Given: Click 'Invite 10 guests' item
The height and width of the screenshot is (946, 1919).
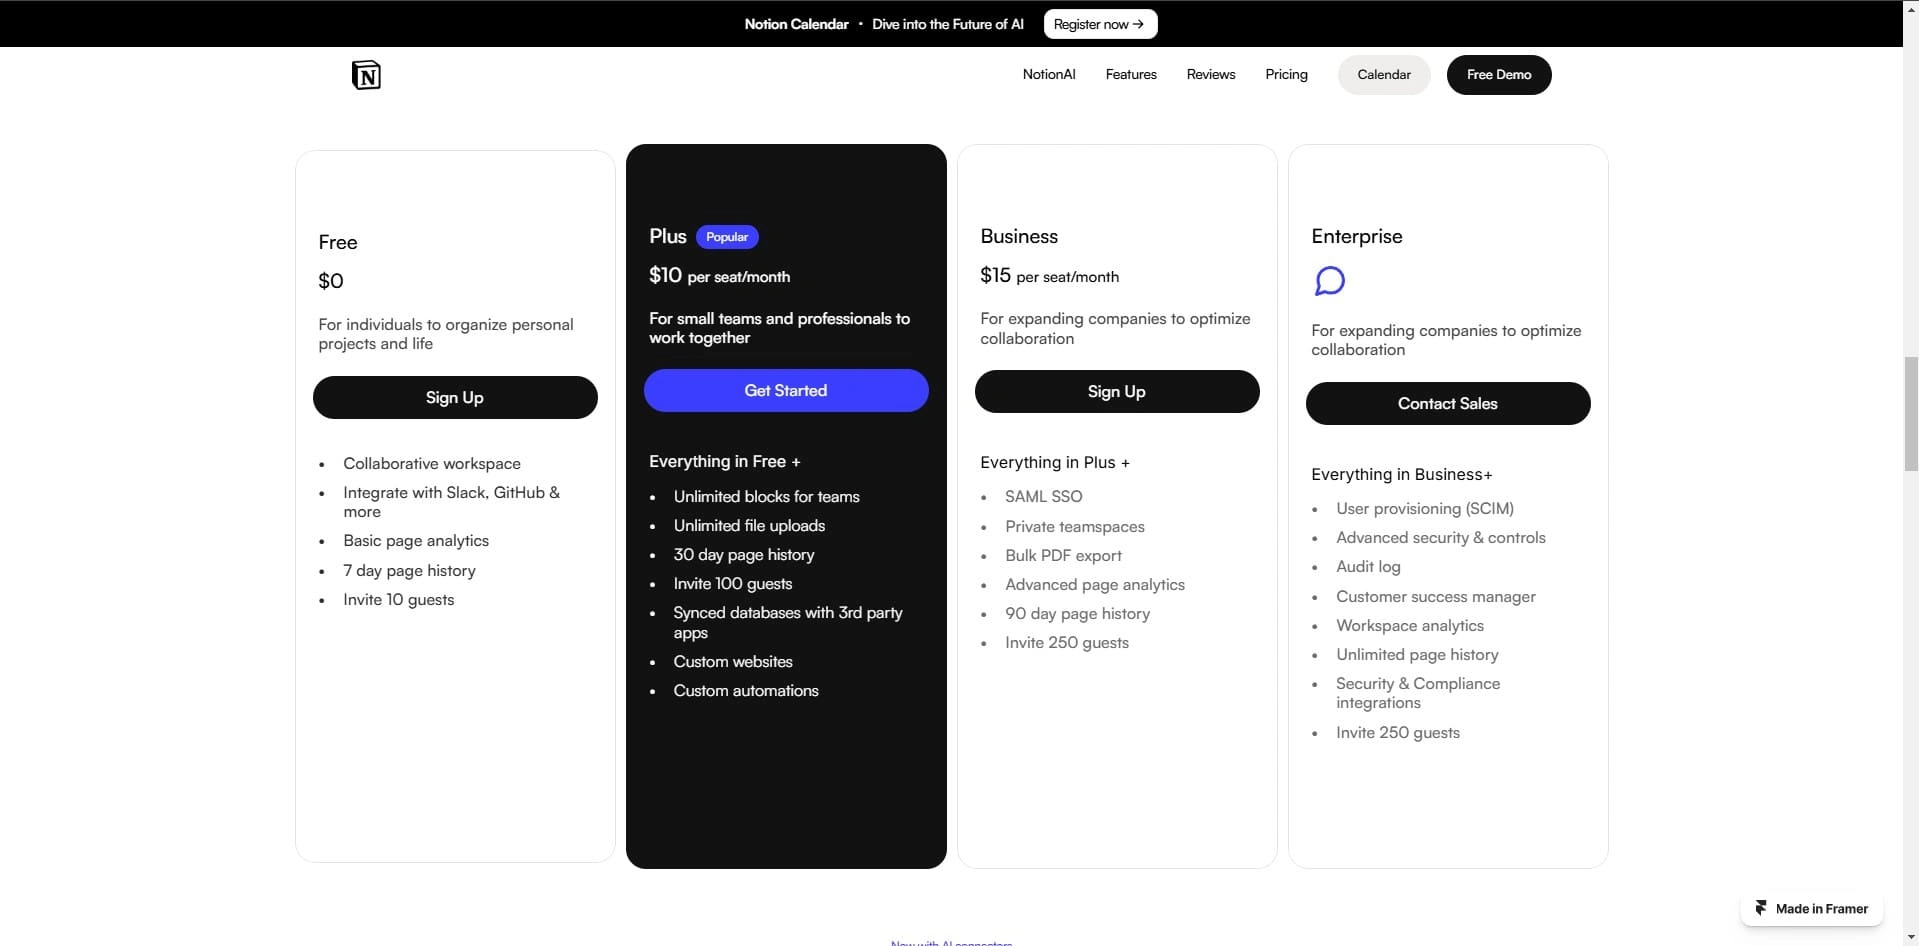Looking at the screenshot, I should (399, 599).
